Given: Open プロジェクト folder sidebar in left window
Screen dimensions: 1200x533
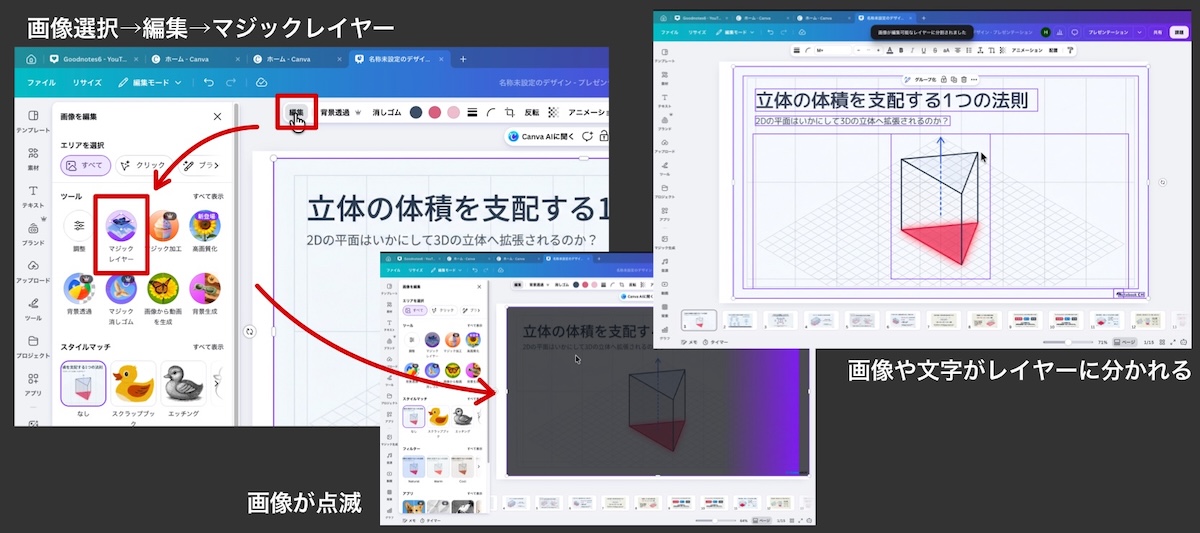Looking at the screenshot, I should tap(33, 346).
